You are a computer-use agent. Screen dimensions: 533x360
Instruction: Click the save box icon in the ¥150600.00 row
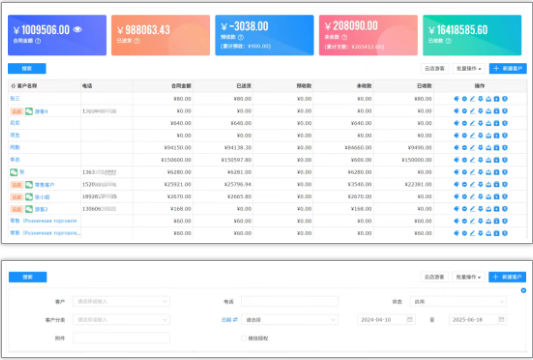[x=496, y=160]
